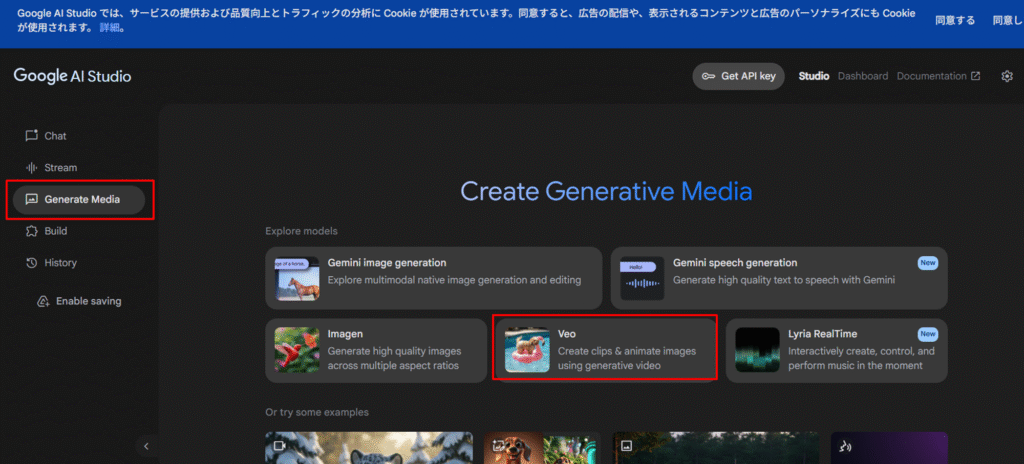Viewport: 1024px width, 464px height.
Task: Click the Enable saving cloud icon
Action: coord(43,301)
